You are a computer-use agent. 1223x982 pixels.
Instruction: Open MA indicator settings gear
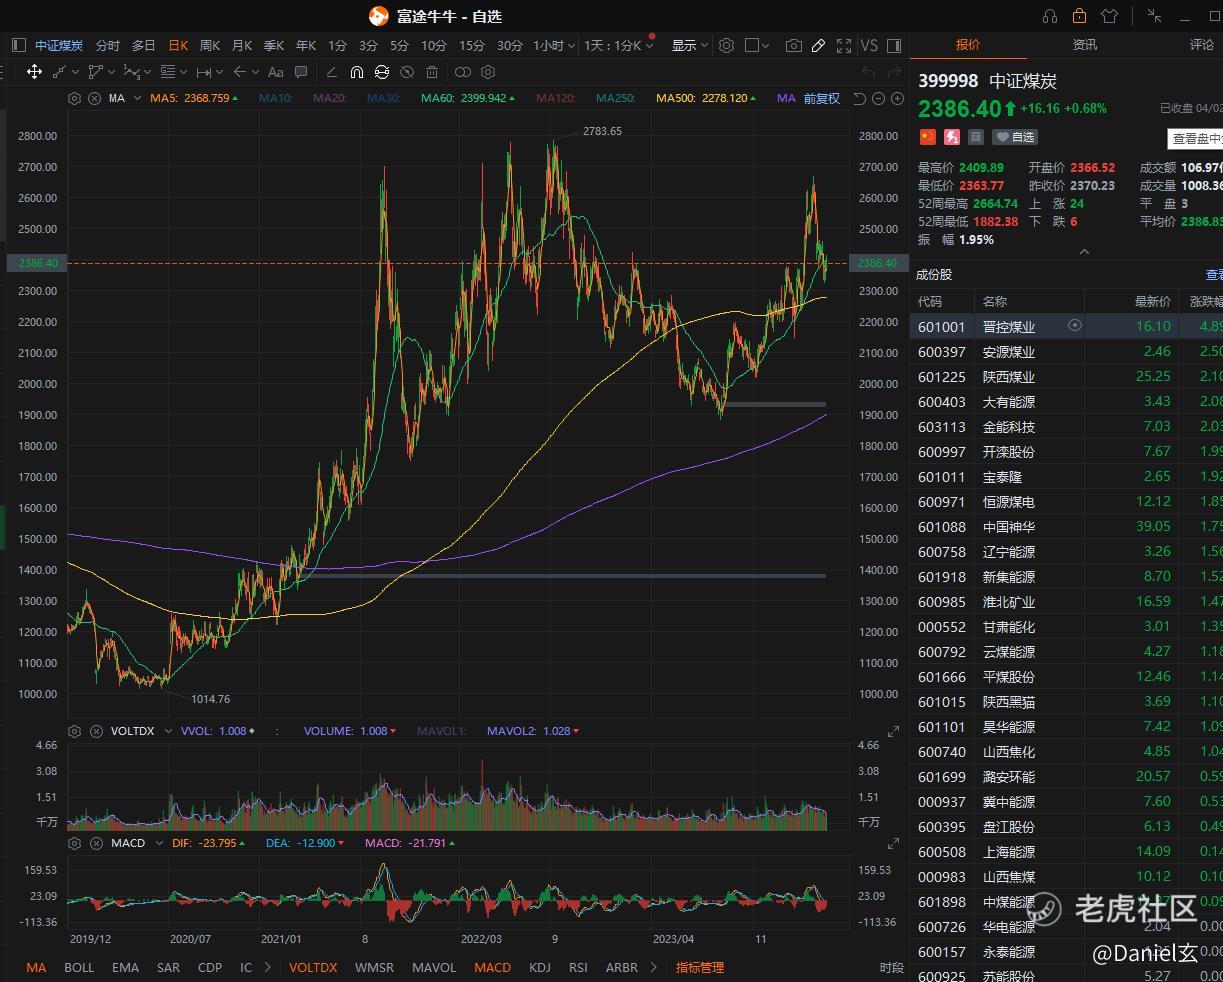coord(74,98)
